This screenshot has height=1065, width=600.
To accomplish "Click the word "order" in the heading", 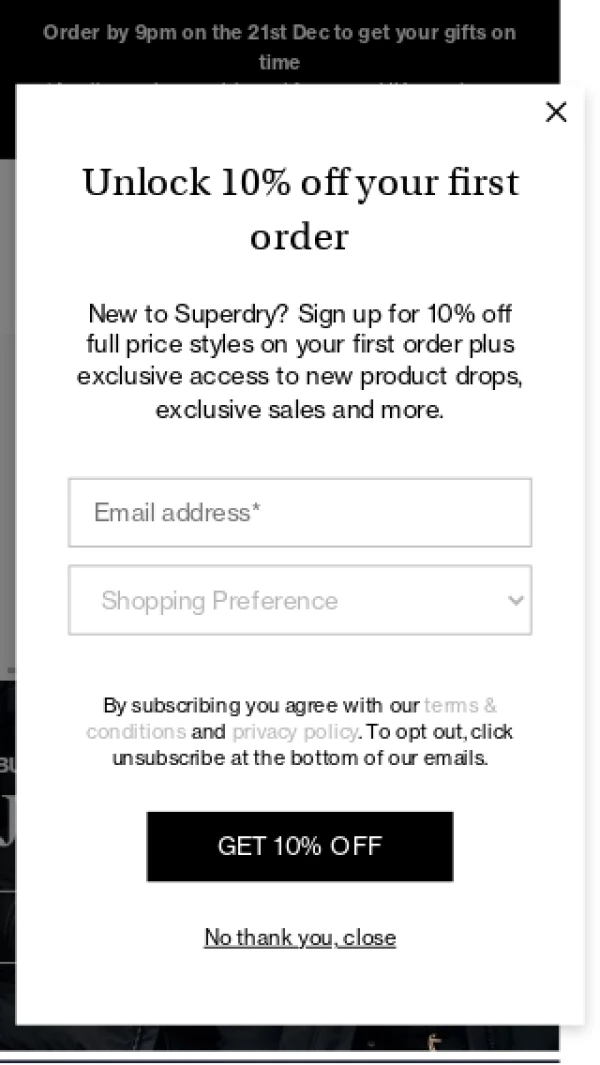I will tap(299, 238).
